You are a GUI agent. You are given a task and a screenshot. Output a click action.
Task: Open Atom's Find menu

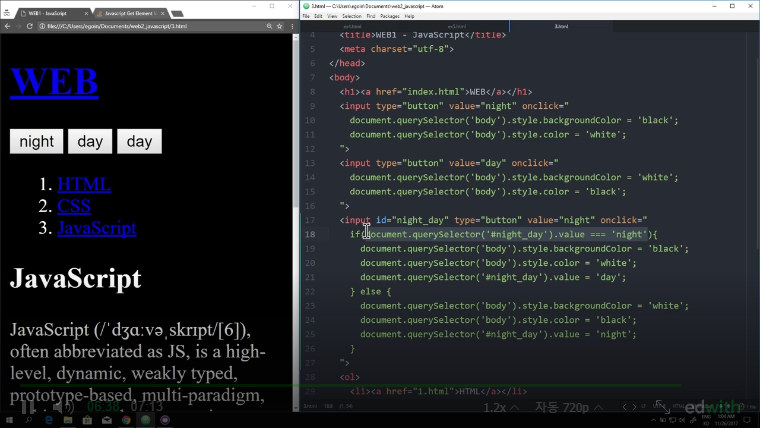[371, 16]
